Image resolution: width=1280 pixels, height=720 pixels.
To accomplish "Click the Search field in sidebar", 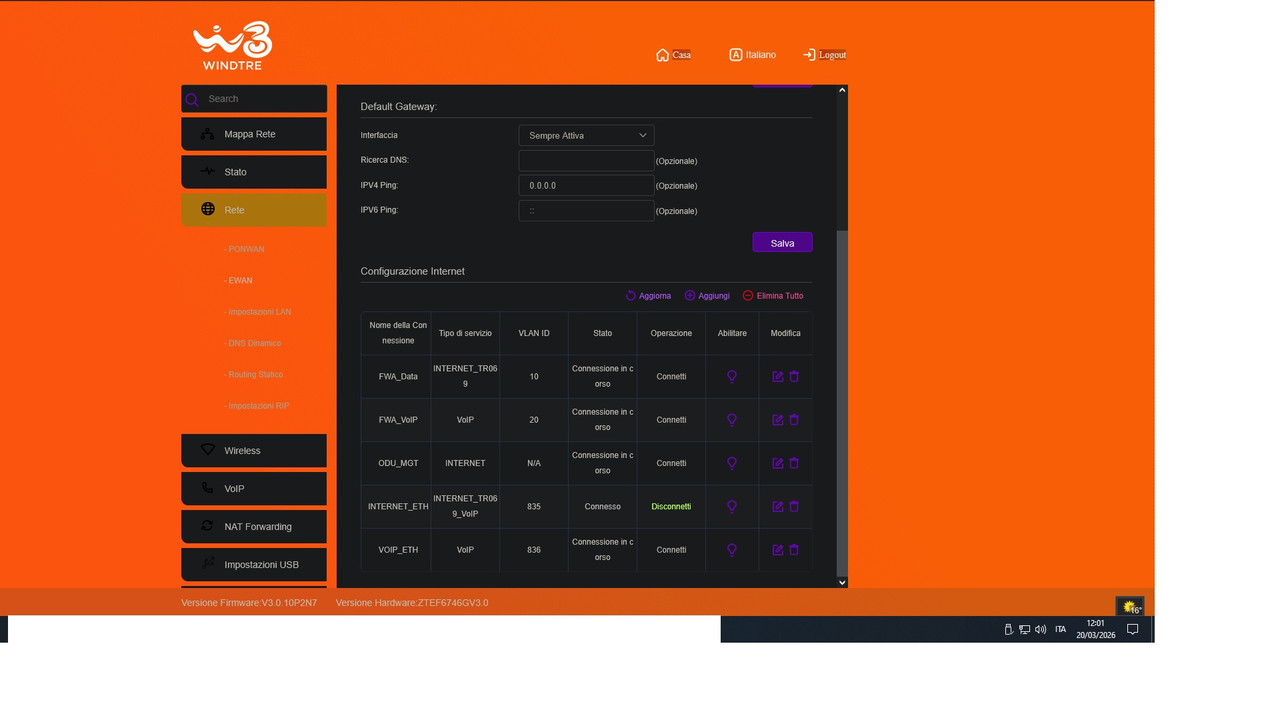I will 254,99.
